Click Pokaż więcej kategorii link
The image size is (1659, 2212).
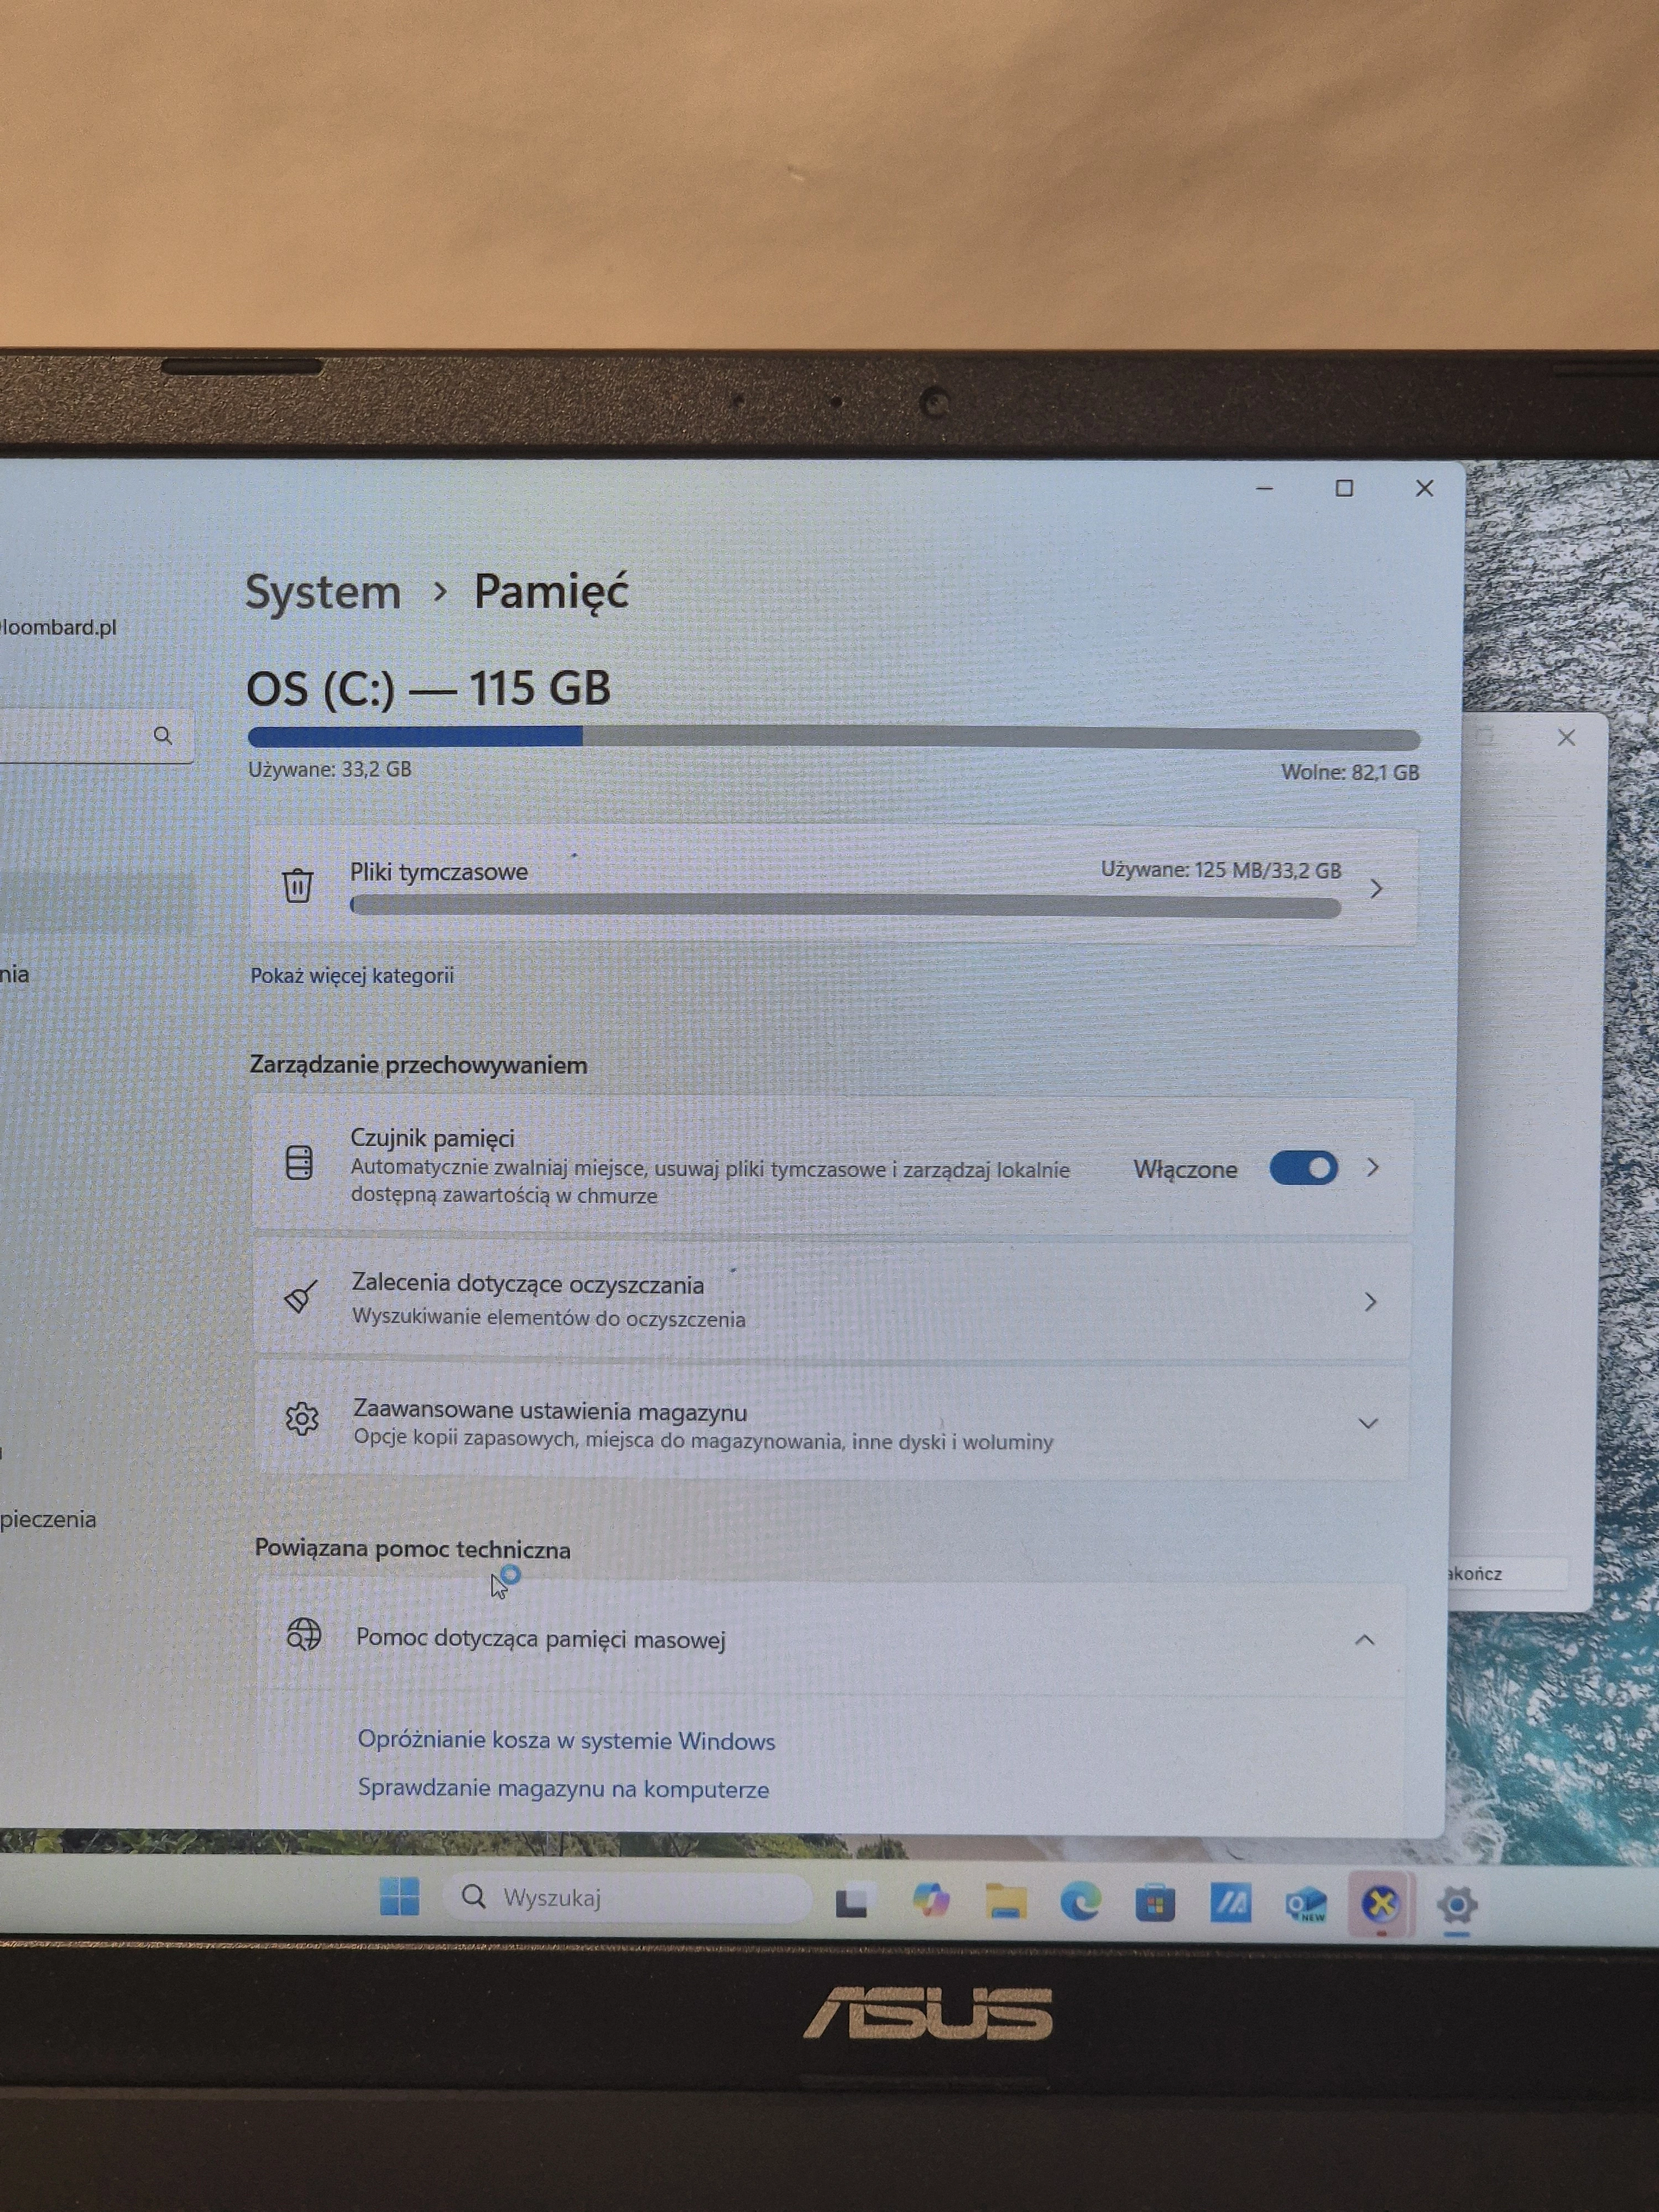click(352, 976)
